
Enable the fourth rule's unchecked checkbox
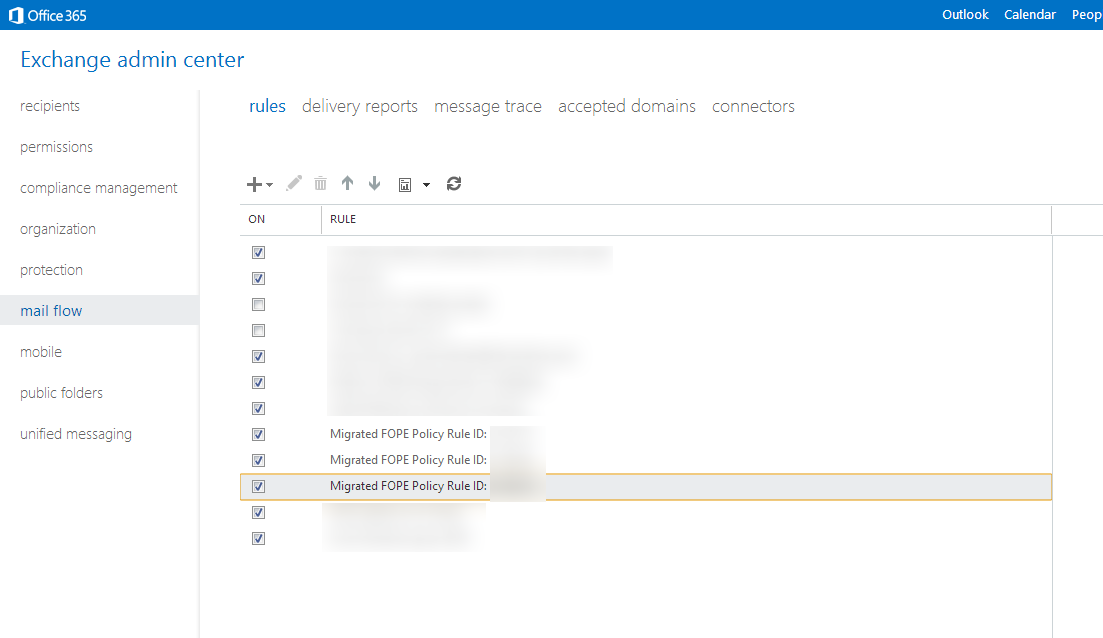coord(258,331)
